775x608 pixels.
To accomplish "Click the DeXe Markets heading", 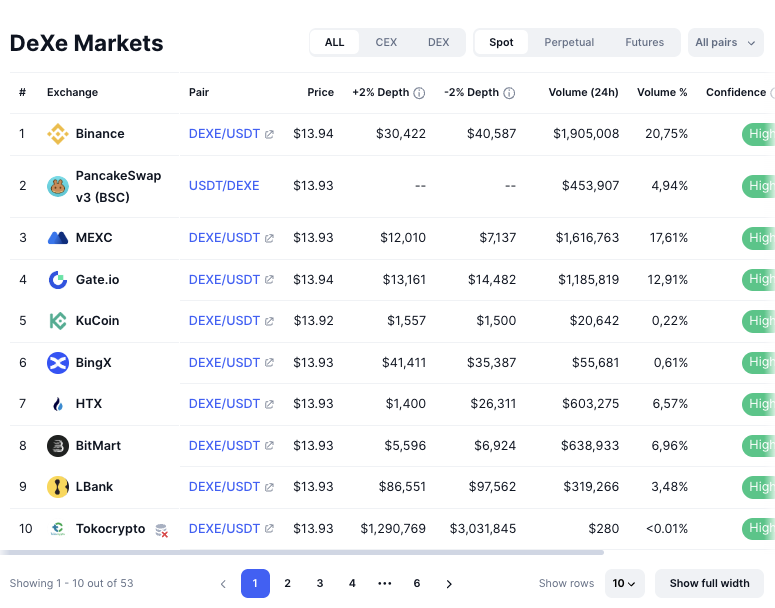I will (86, 43).
